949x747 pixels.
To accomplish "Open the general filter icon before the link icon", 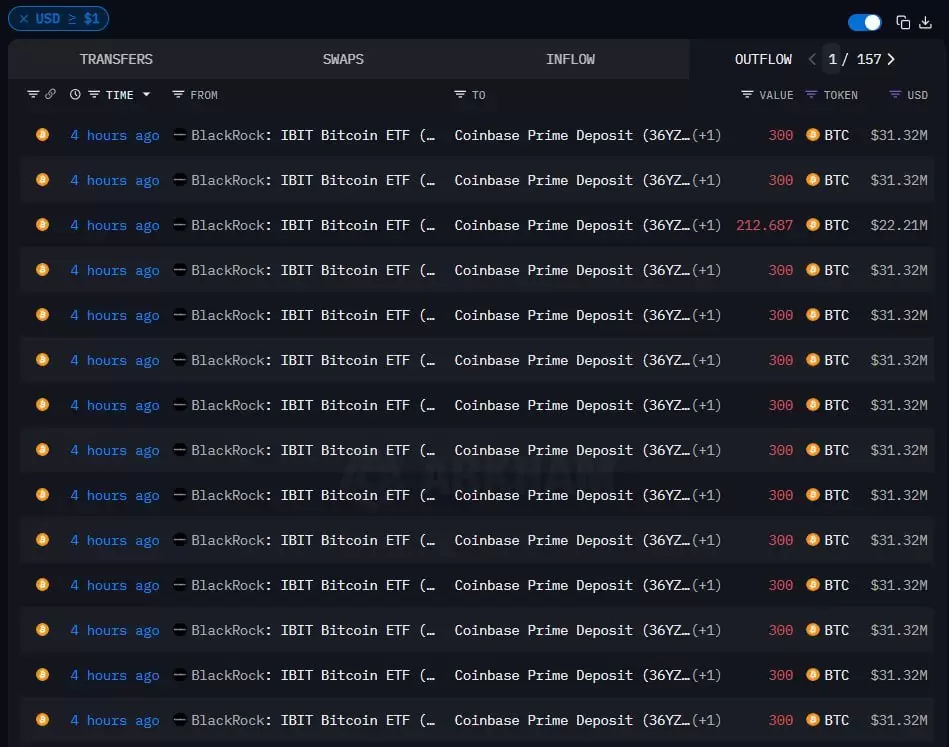I will pyautogui.click(x=33, y=94).
